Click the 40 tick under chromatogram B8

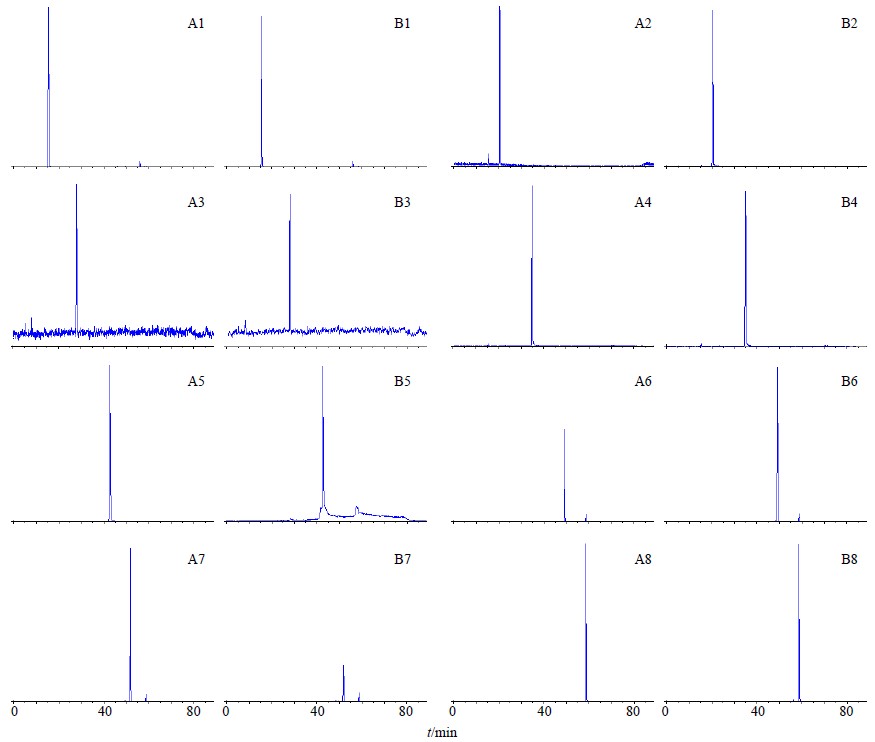pyautogui.click(x=758, y=712)
